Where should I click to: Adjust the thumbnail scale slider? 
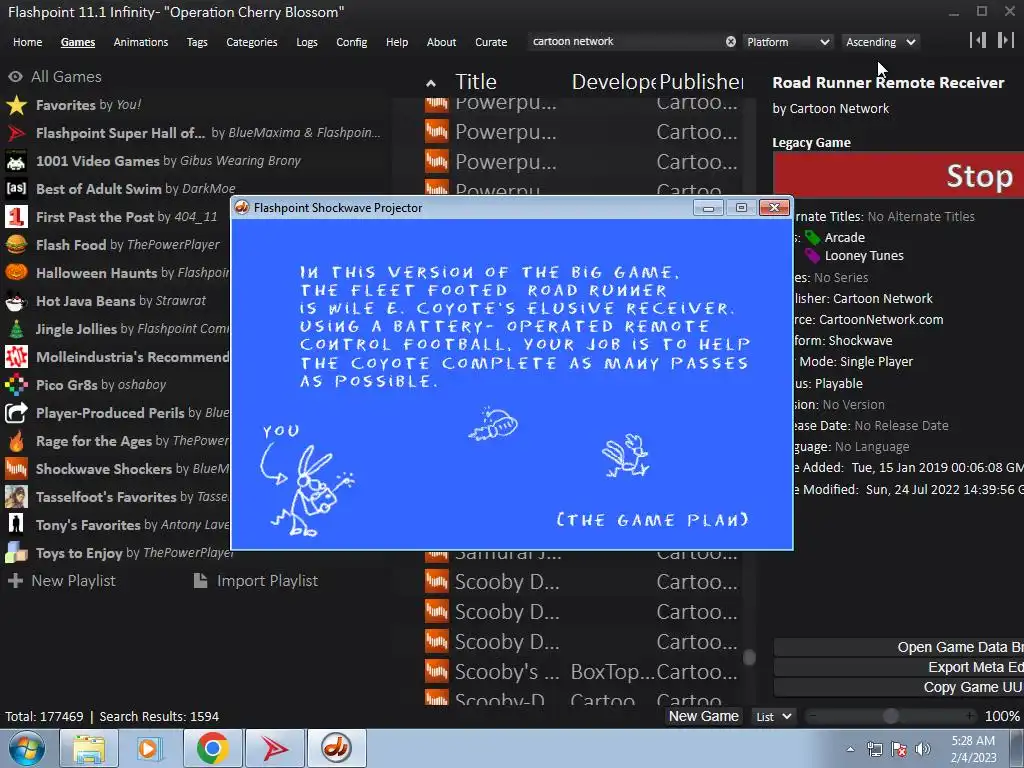tap(890, 716)
